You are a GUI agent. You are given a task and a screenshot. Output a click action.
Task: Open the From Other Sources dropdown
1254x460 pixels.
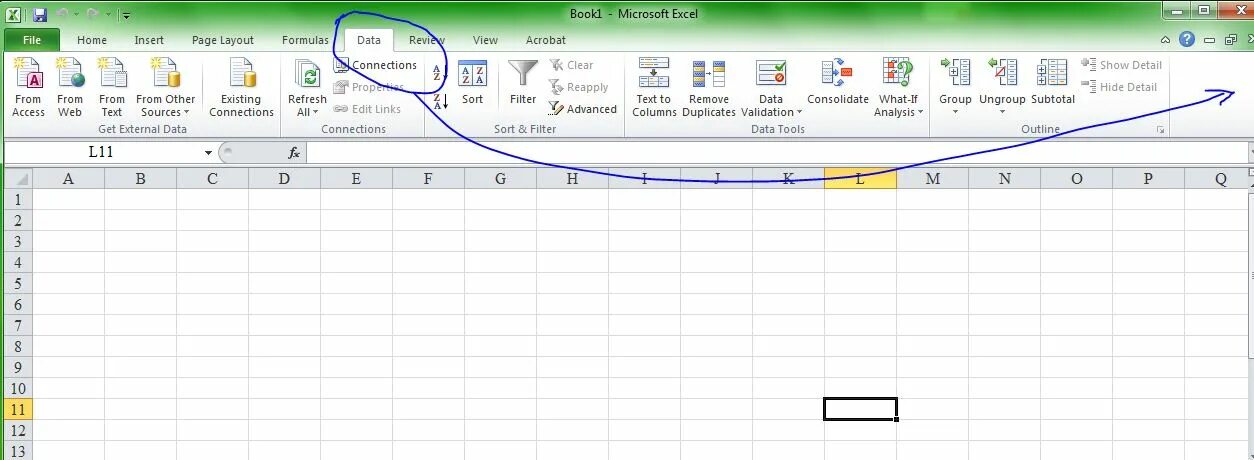click(165, 87)
